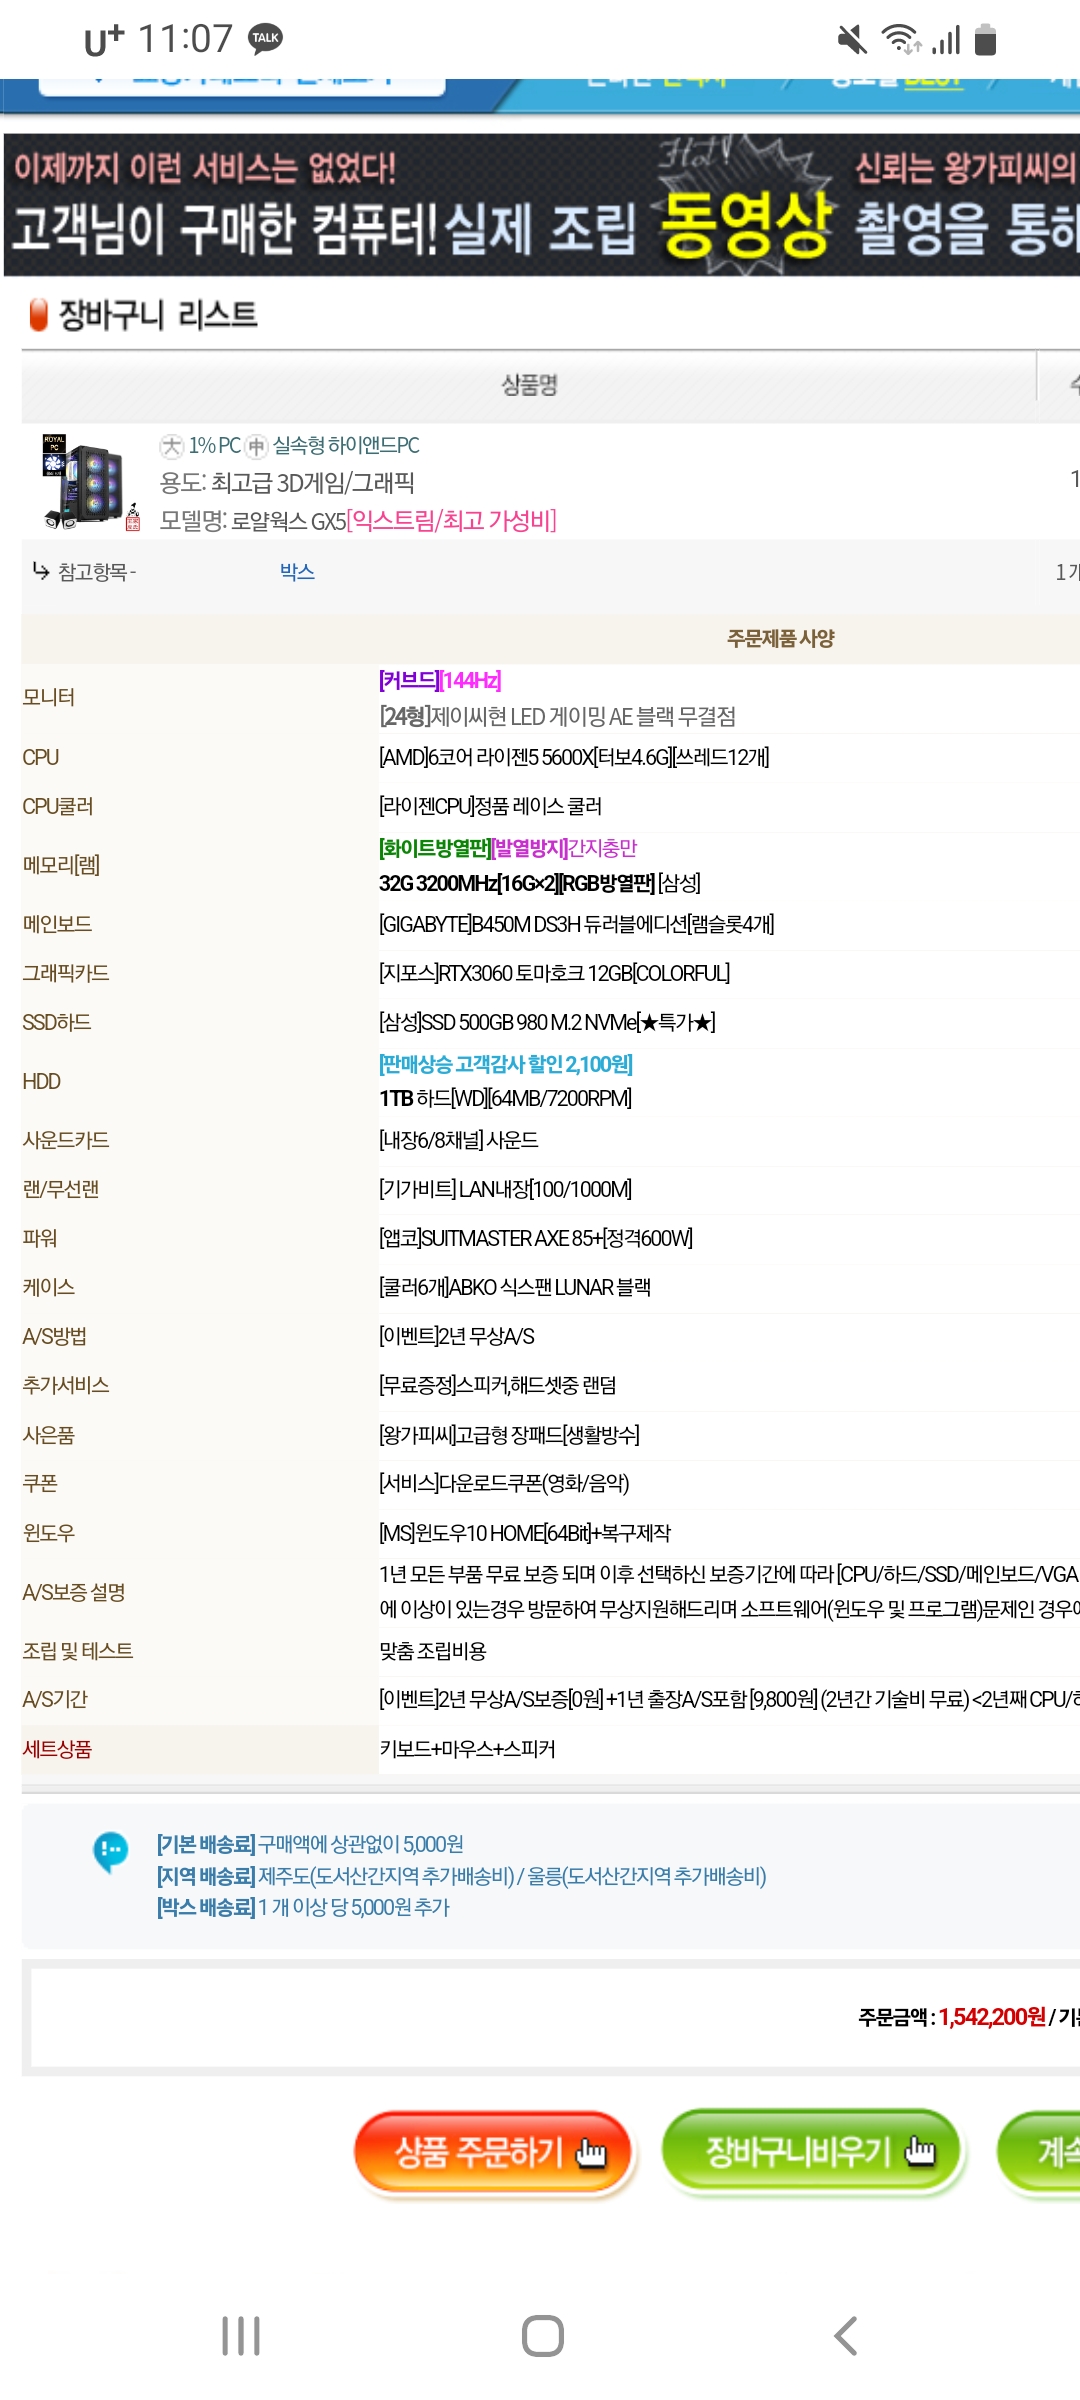Click the 지역 배송료 제주도/울릉 notice
The width and height of the screenshot is (1080, 2400).
click(461, 1876)
